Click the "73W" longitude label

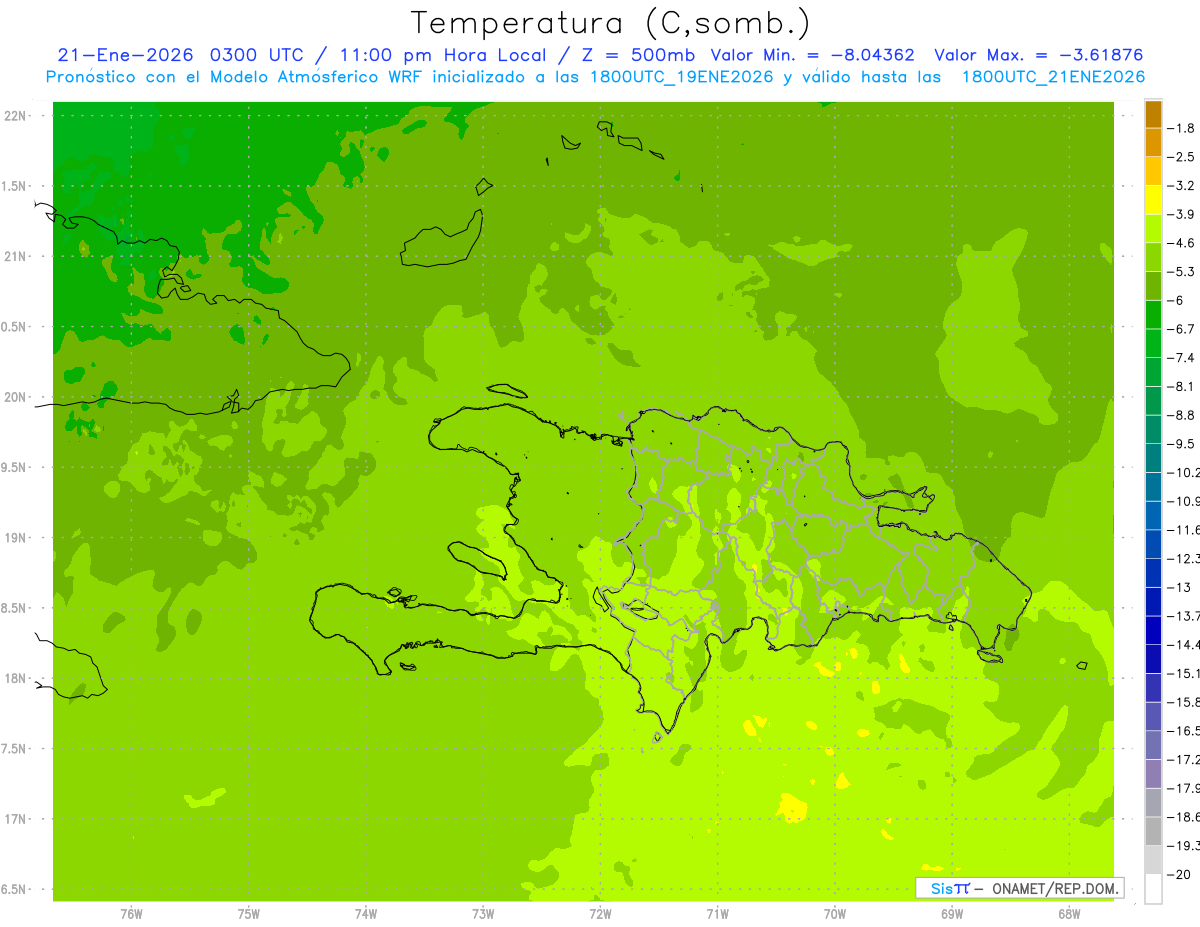[483, 913]
